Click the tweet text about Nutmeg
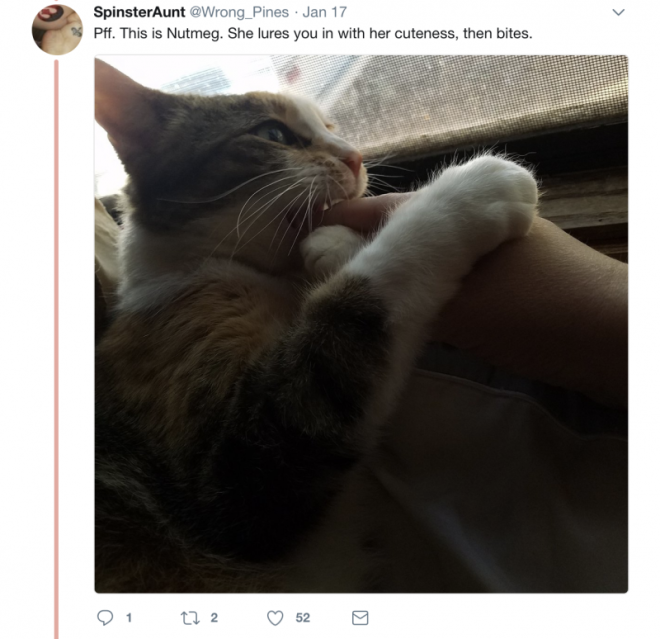 [313, 33]
